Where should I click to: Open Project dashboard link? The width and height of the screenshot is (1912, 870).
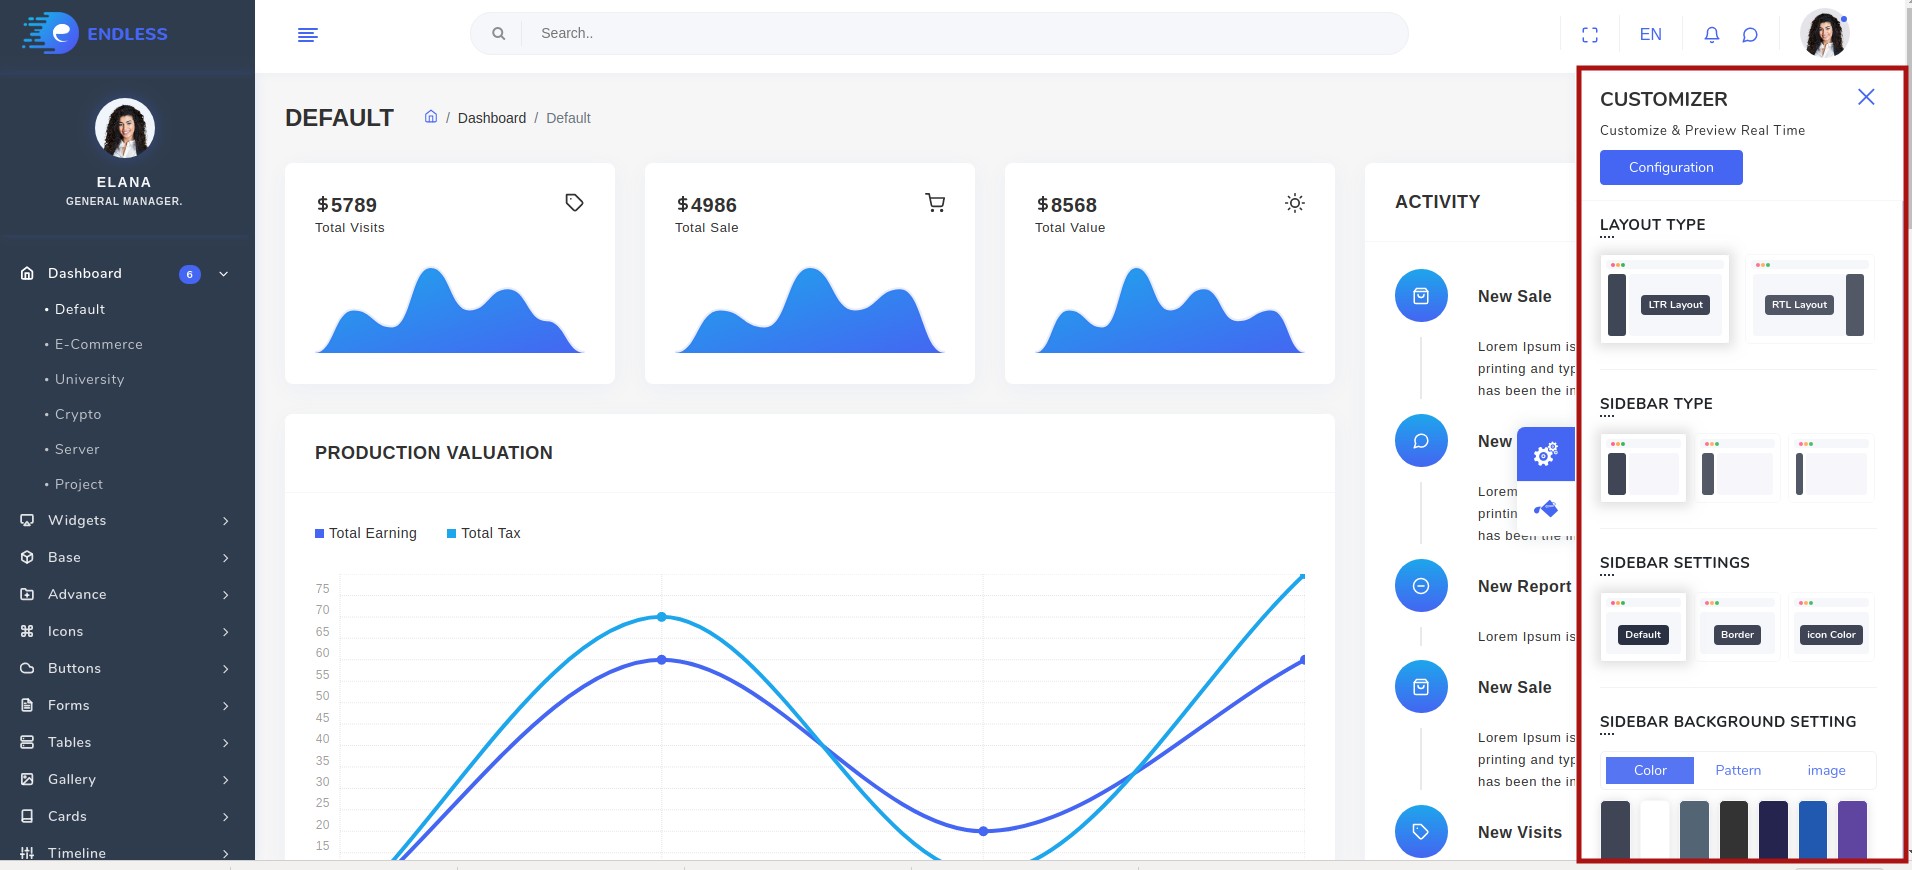pyautogui.click(x=79, y=484)
